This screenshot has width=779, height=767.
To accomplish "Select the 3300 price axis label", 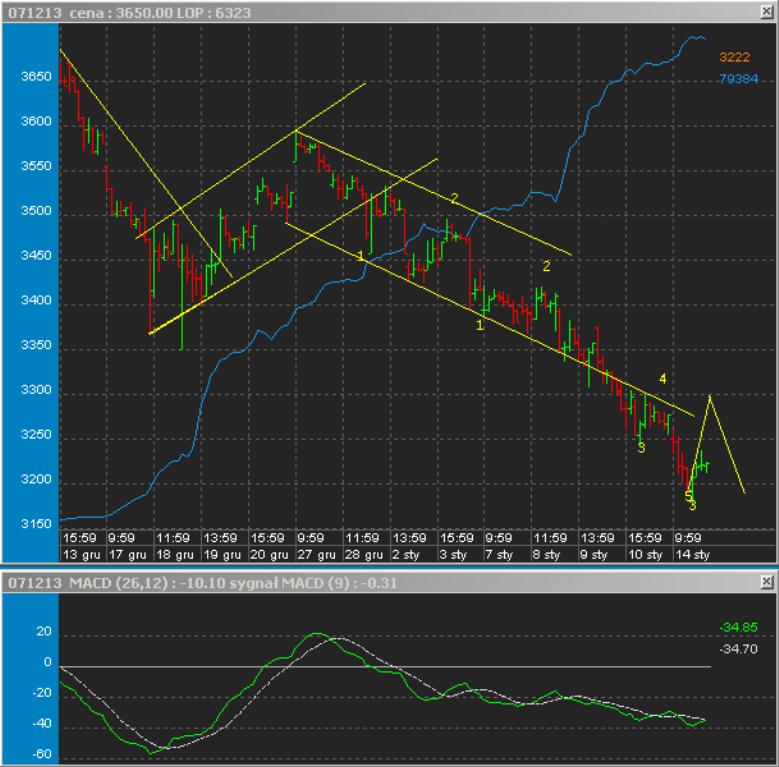I will (36, 389).
